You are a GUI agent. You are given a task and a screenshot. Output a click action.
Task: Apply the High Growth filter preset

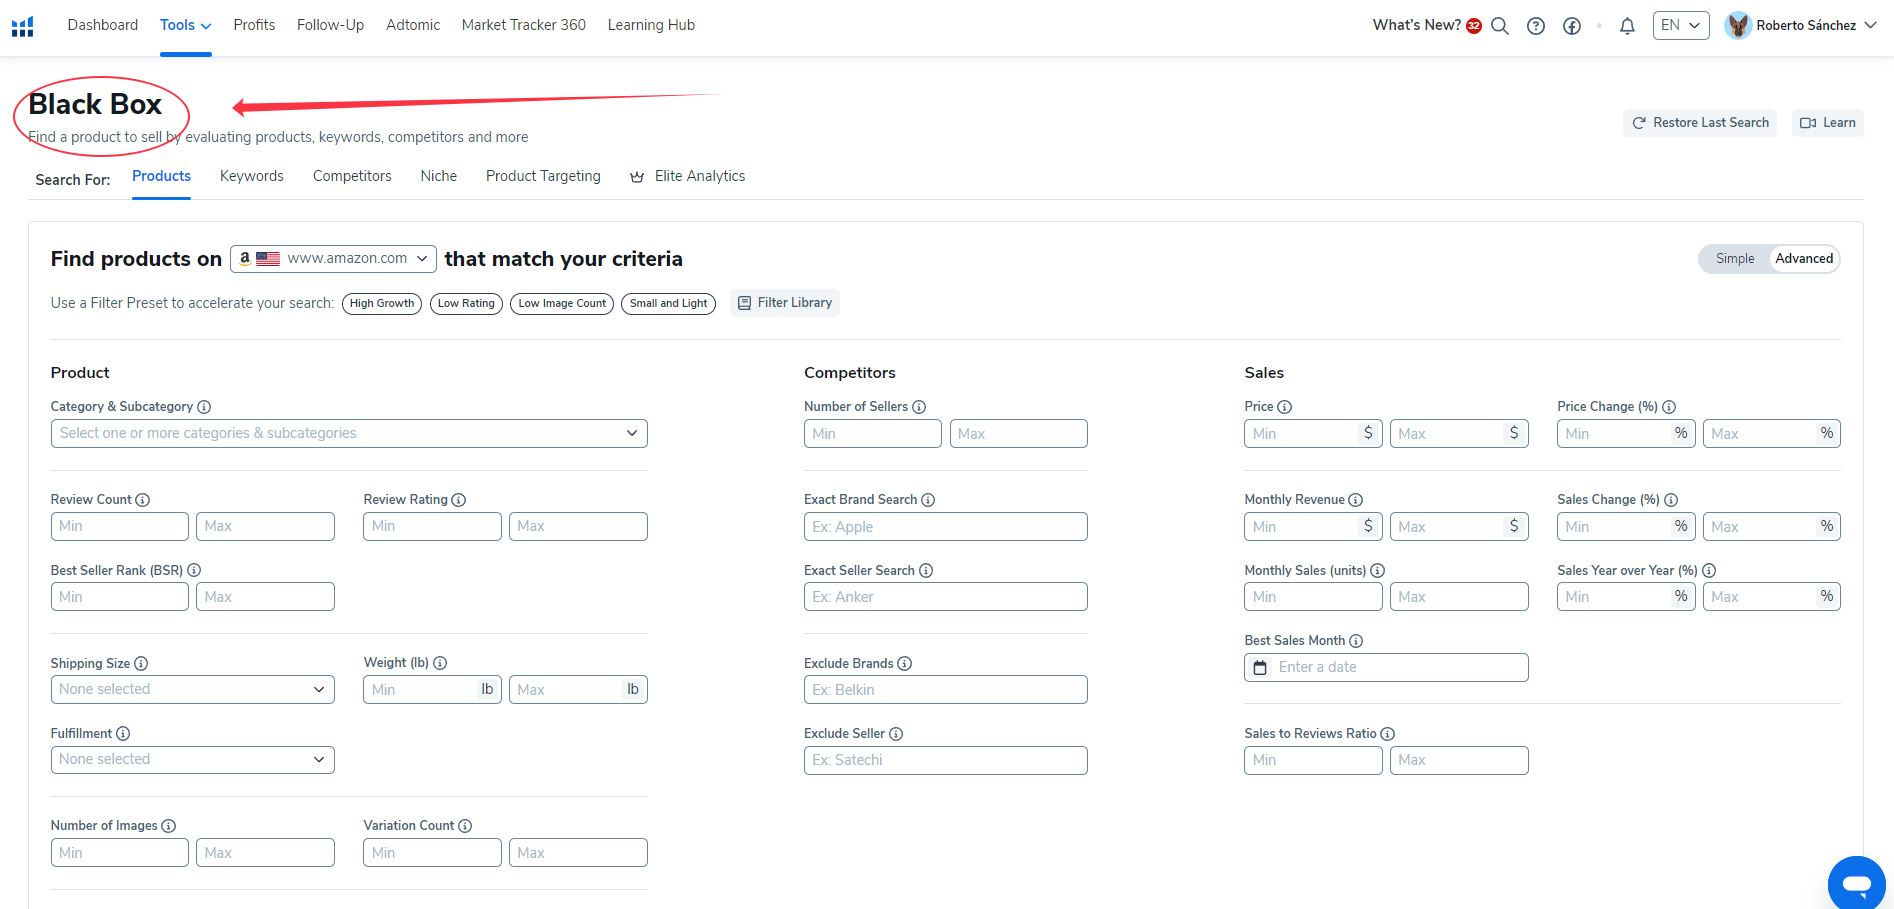[382, 304]
